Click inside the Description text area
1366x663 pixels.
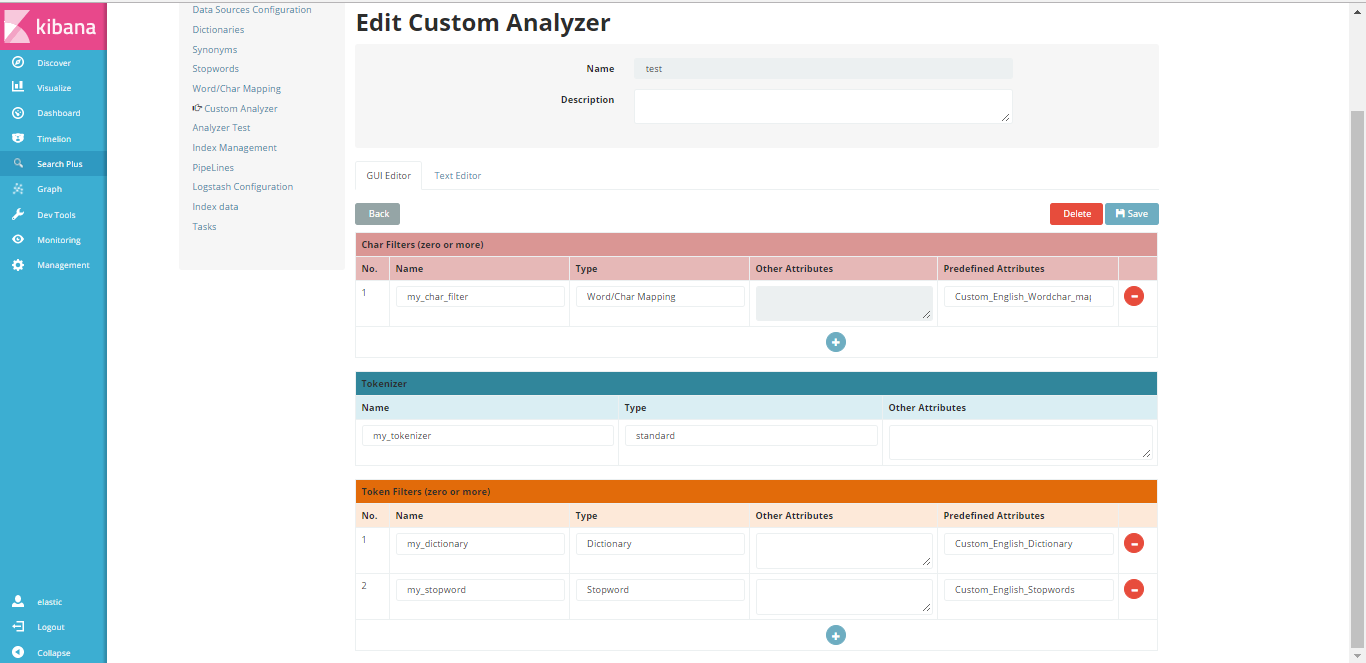(822, 105)
